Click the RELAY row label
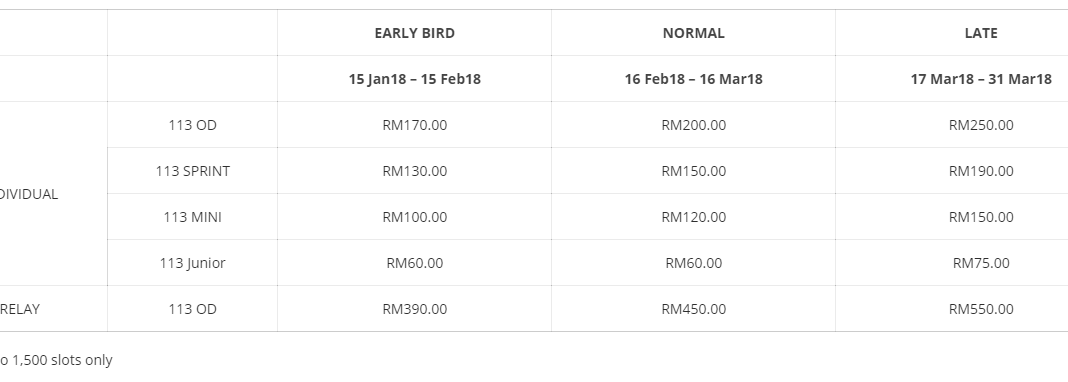 click(x=20, y=309)
